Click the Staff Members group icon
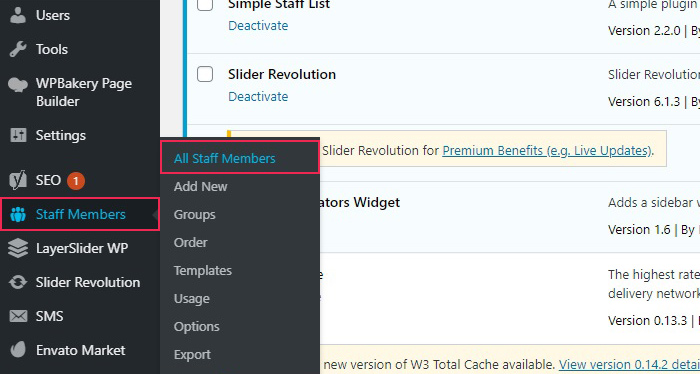This screenshot has height=374, width=700. [18, 215]
